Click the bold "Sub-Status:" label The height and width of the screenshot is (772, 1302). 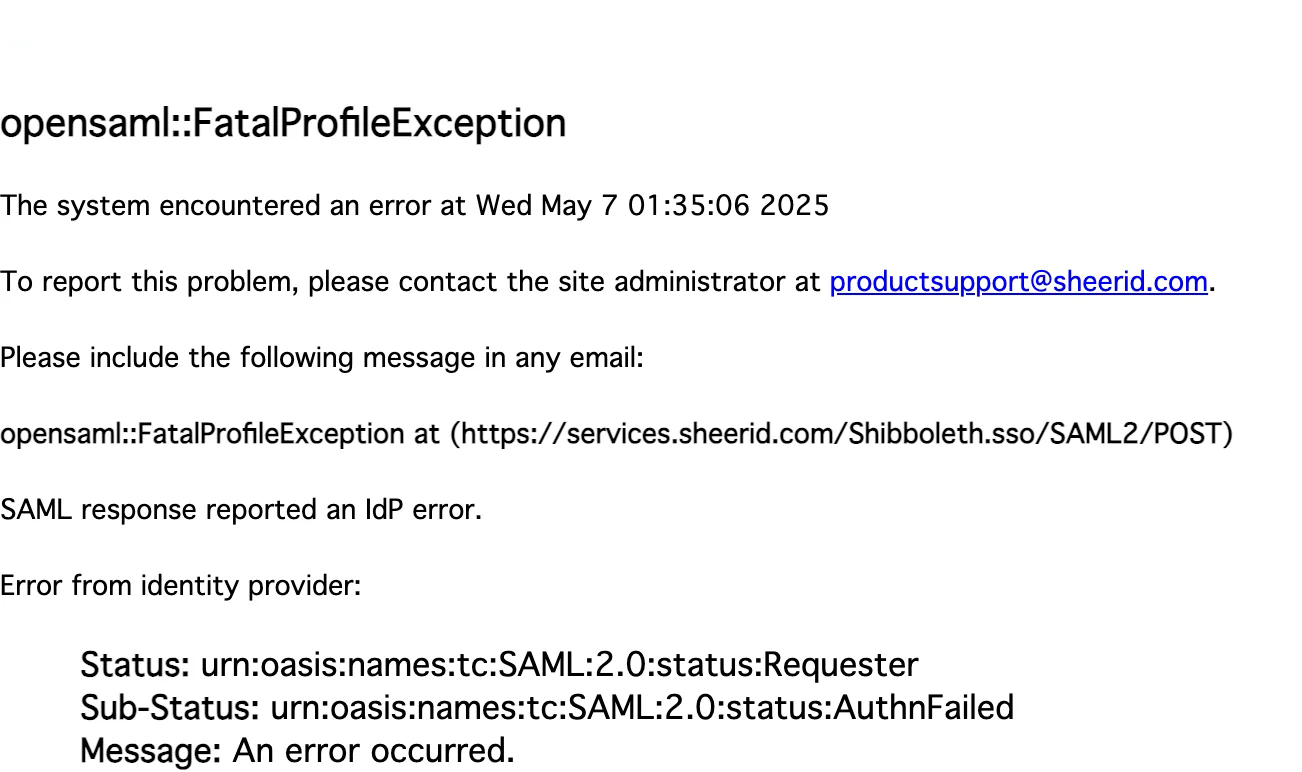[x=170, y=708]
